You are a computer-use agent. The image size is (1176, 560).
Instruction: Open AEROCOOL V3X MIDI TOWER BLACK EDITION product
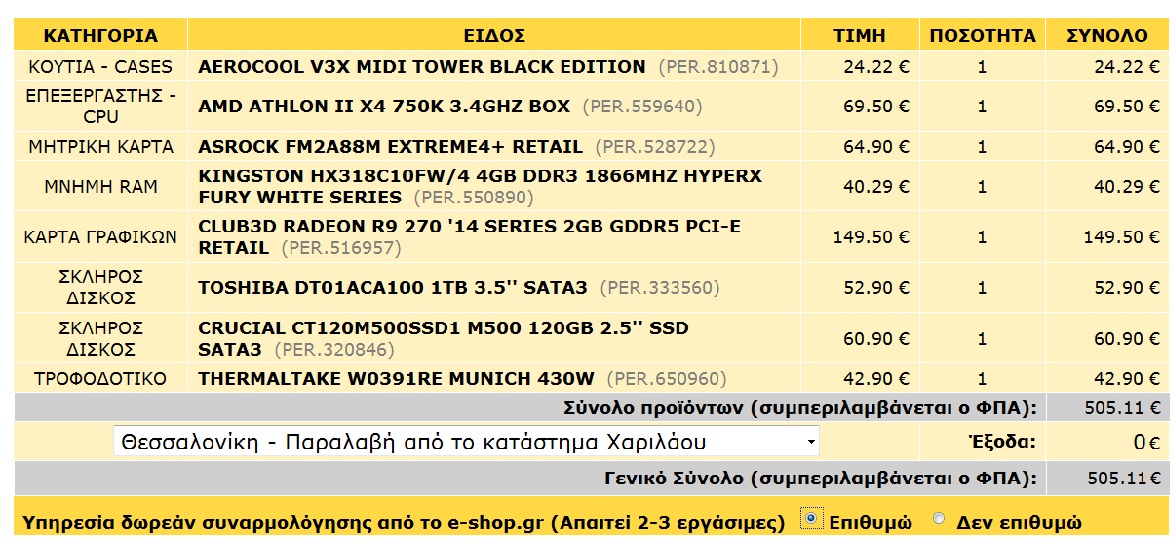point(422,67)
